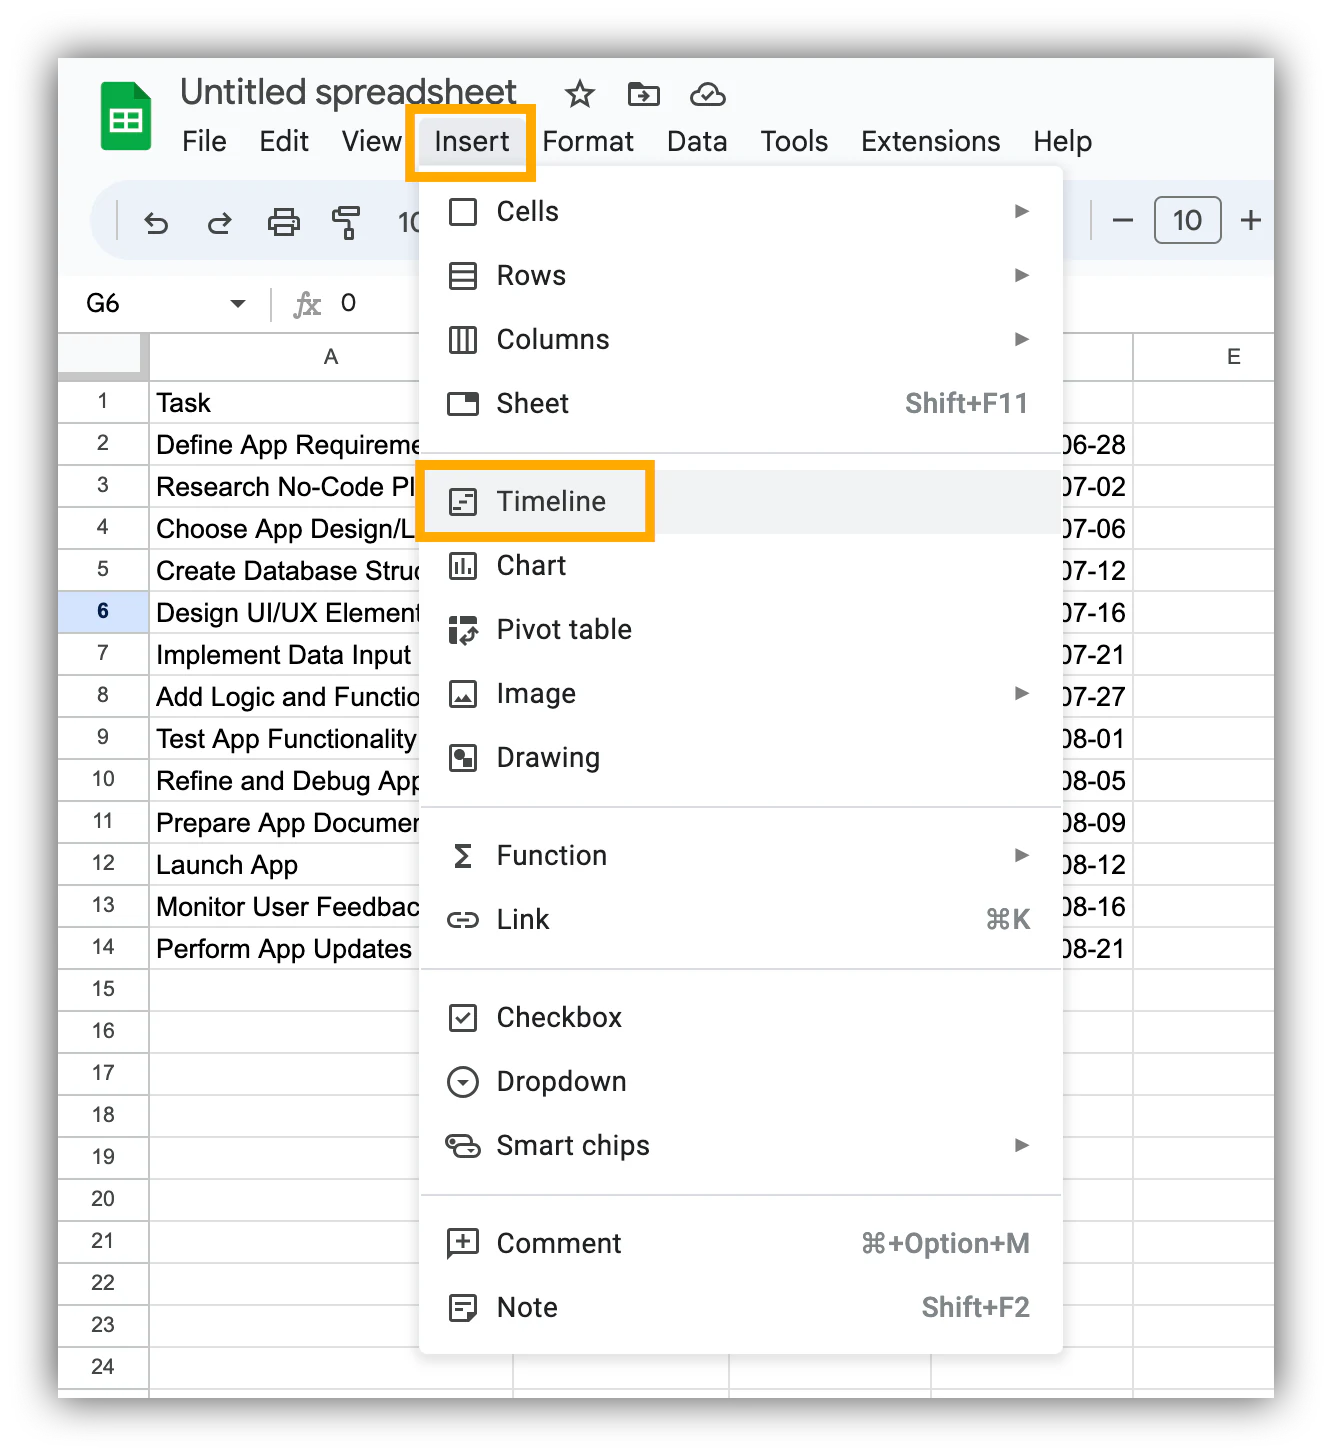Insert a Timeline
Screen dimensions: 1332x1456
pos(741,502)
